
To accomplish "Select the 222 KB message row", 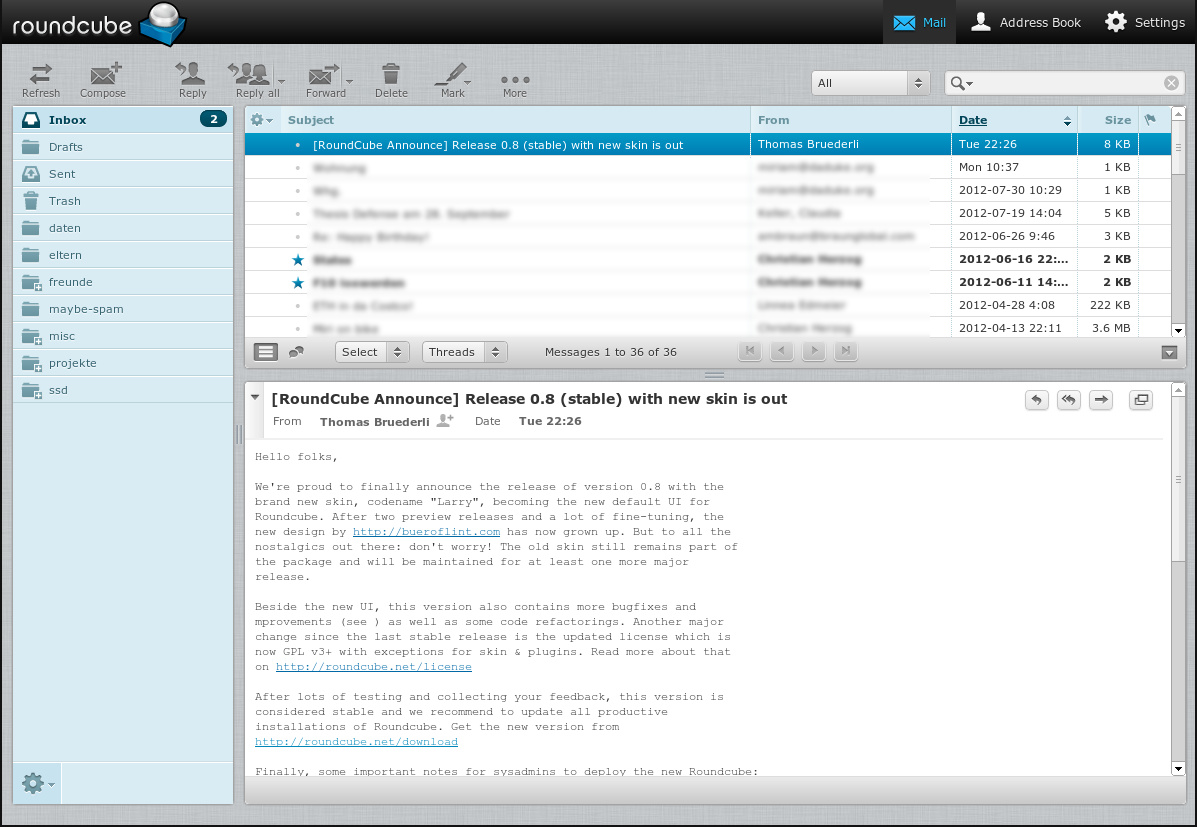I will 708,305.
